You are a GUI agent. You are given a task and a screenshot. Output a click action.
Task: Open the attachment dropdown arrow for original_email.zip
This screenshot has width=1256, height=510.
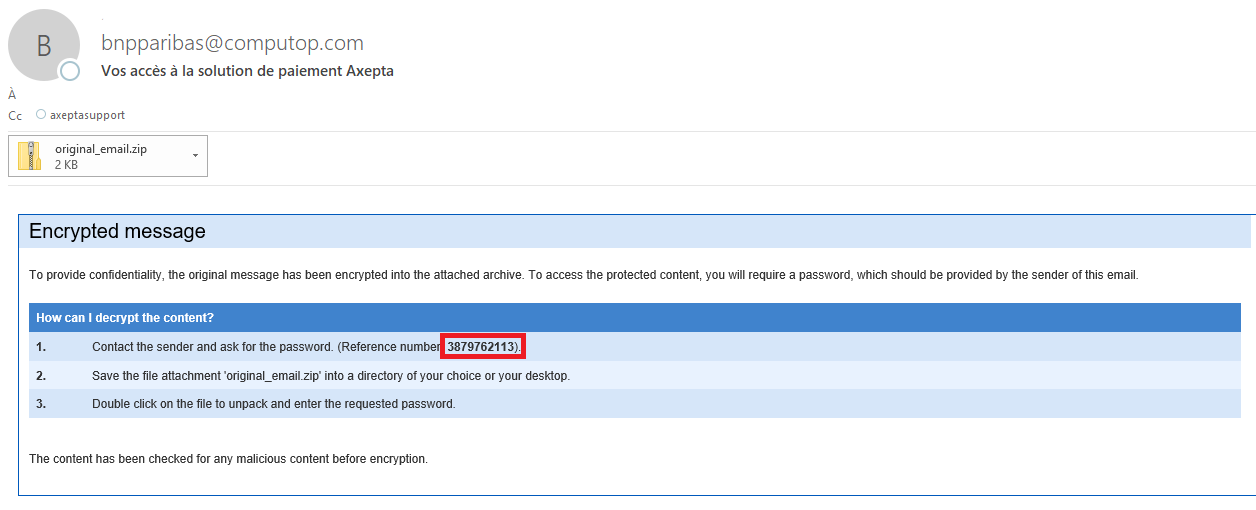tap(195, 155)
